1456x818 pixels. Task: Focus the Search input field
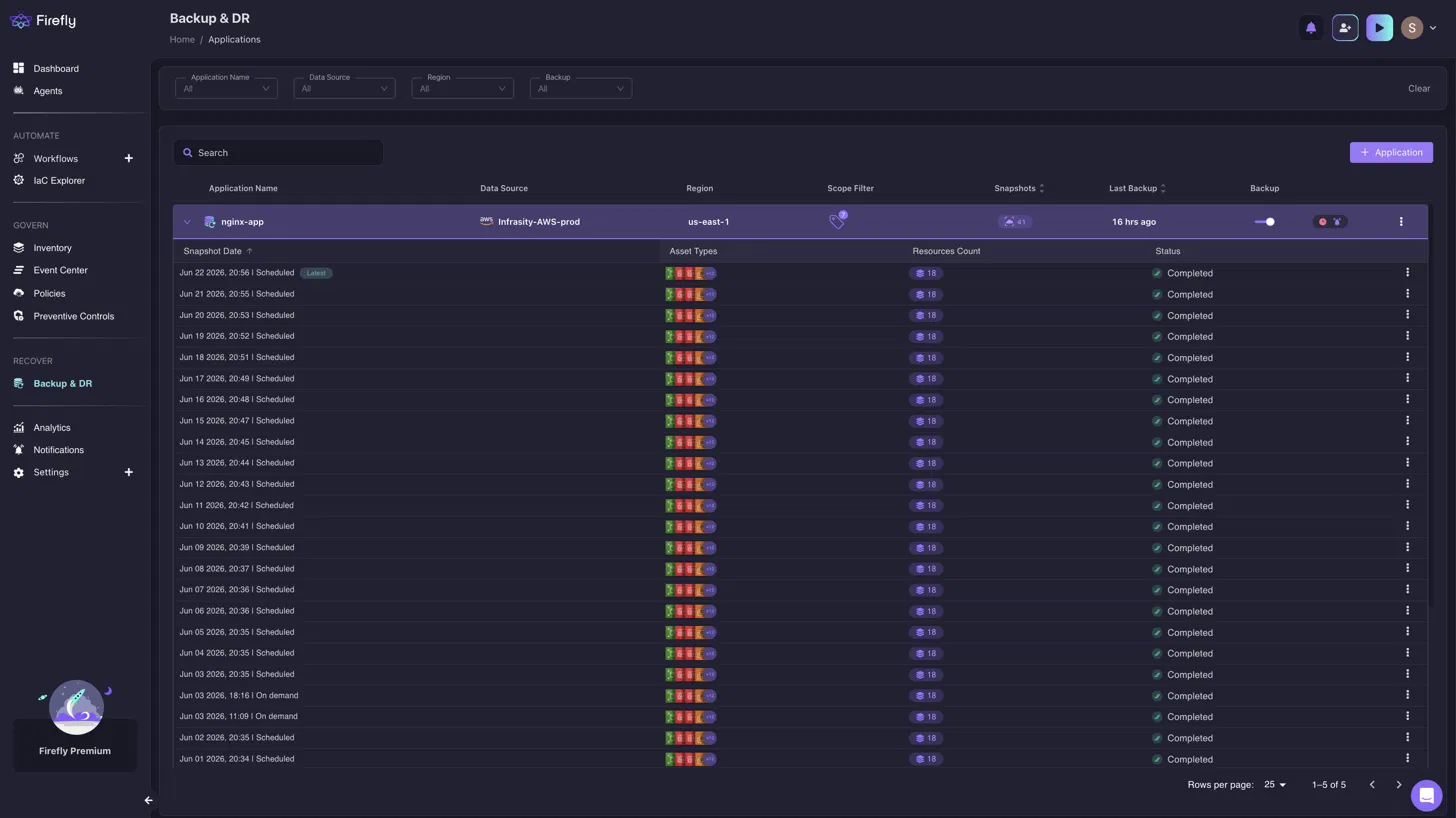tap(278, 153)
